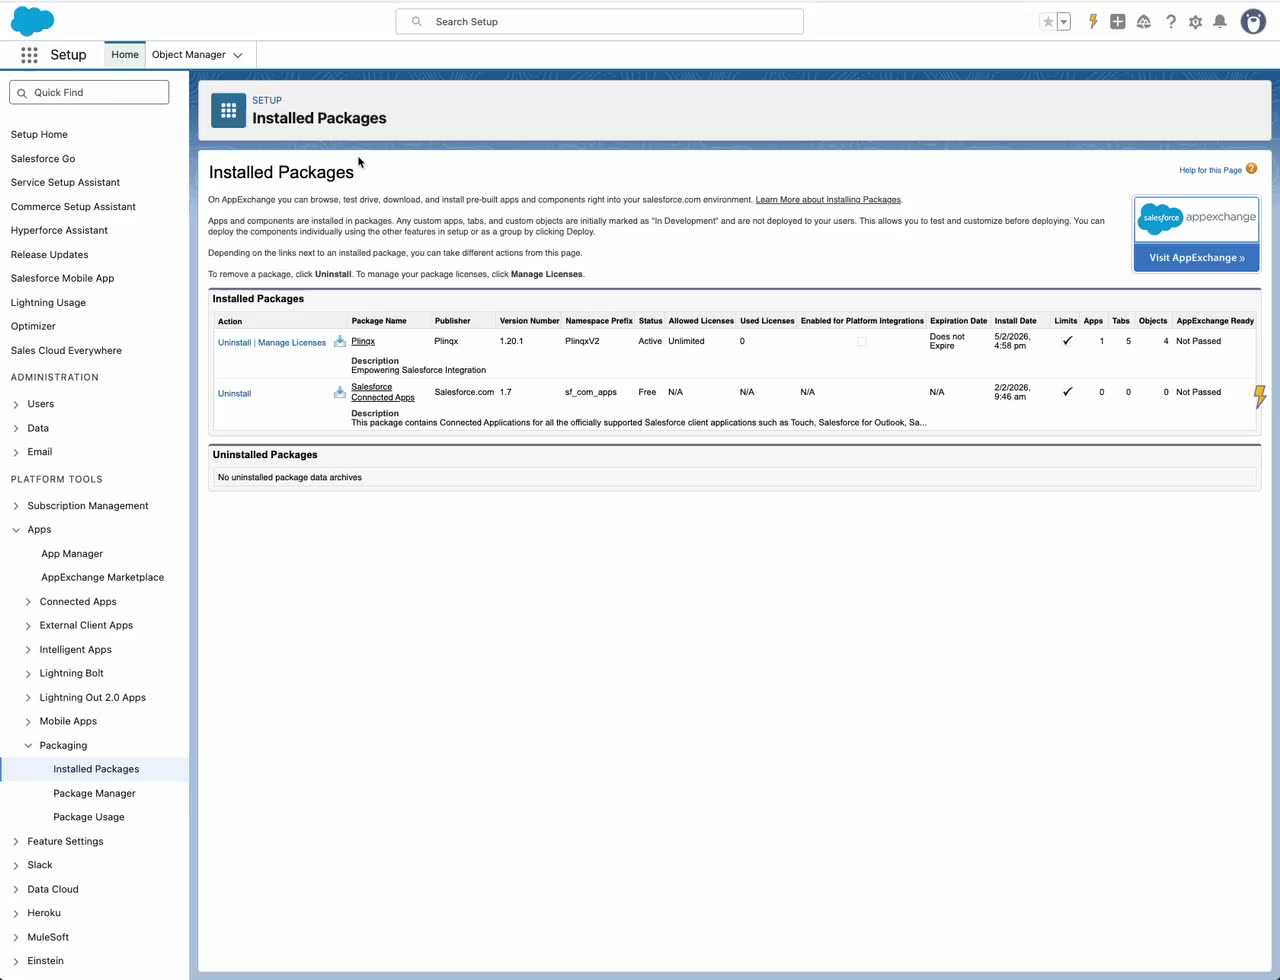
Task: Expand the Einstein section
Action: point(16,962)
